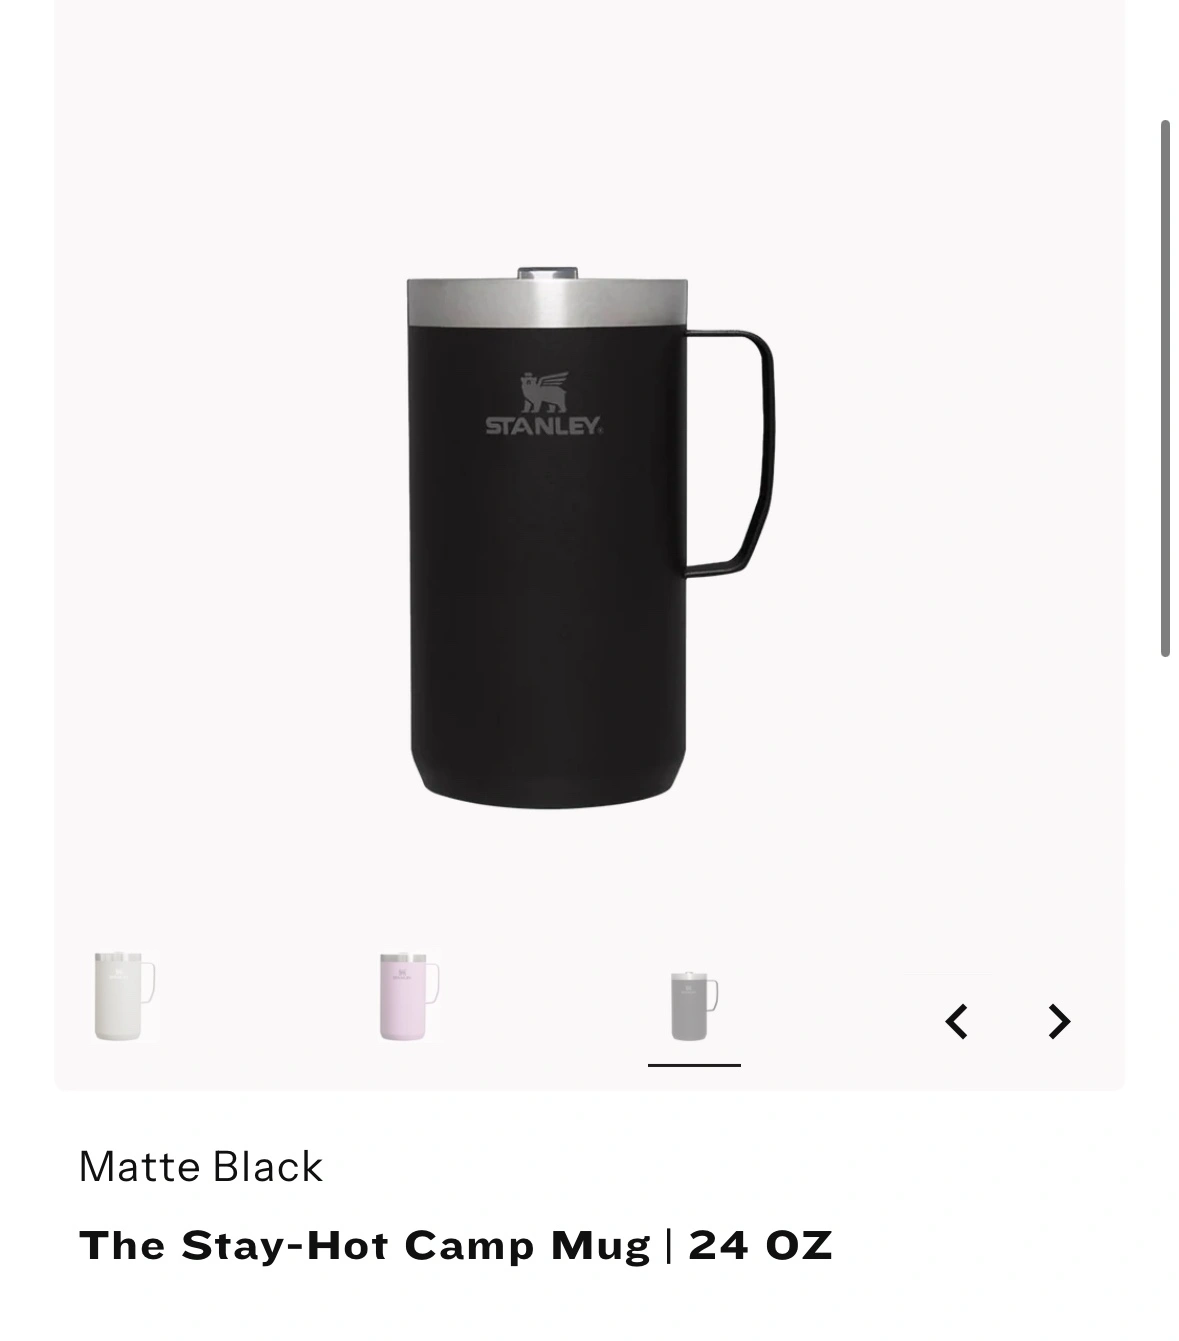Image resolution: width=1179 pixels, height=1341 pixels.
Task: Click the 24 OZ size text
Action: click(761, 1246)
